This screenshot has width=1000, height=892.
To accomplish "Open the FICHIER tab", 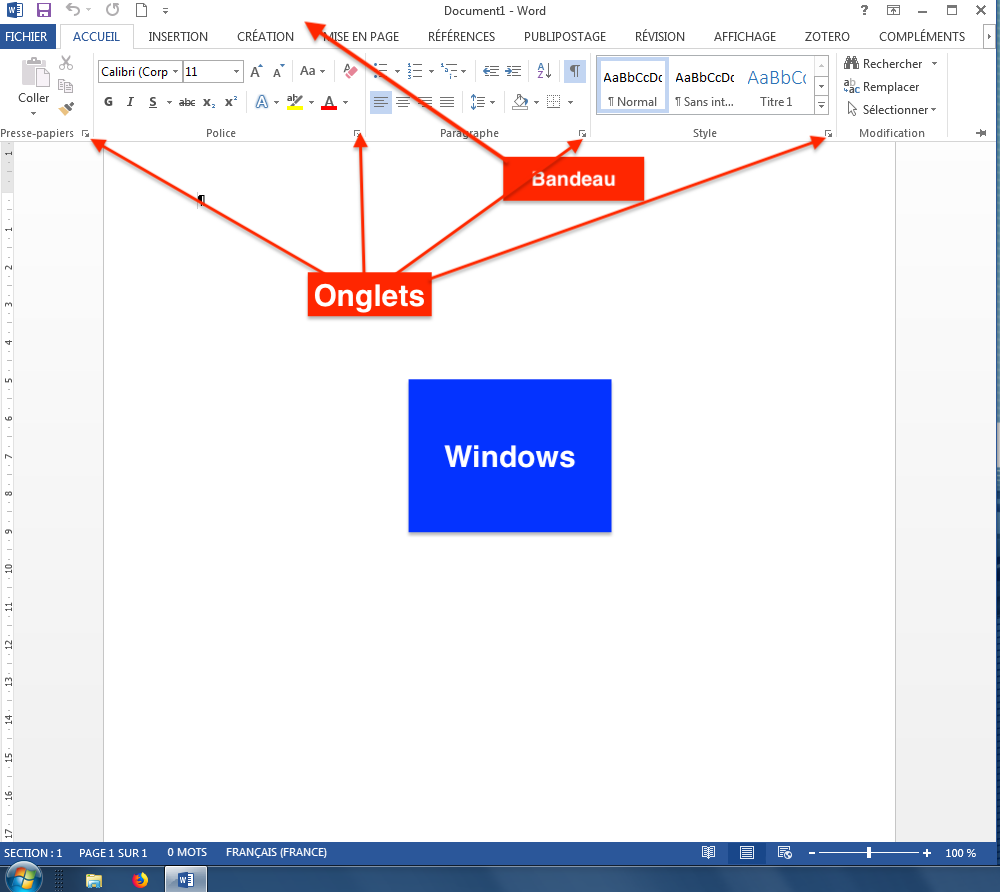I will (26, 36).
